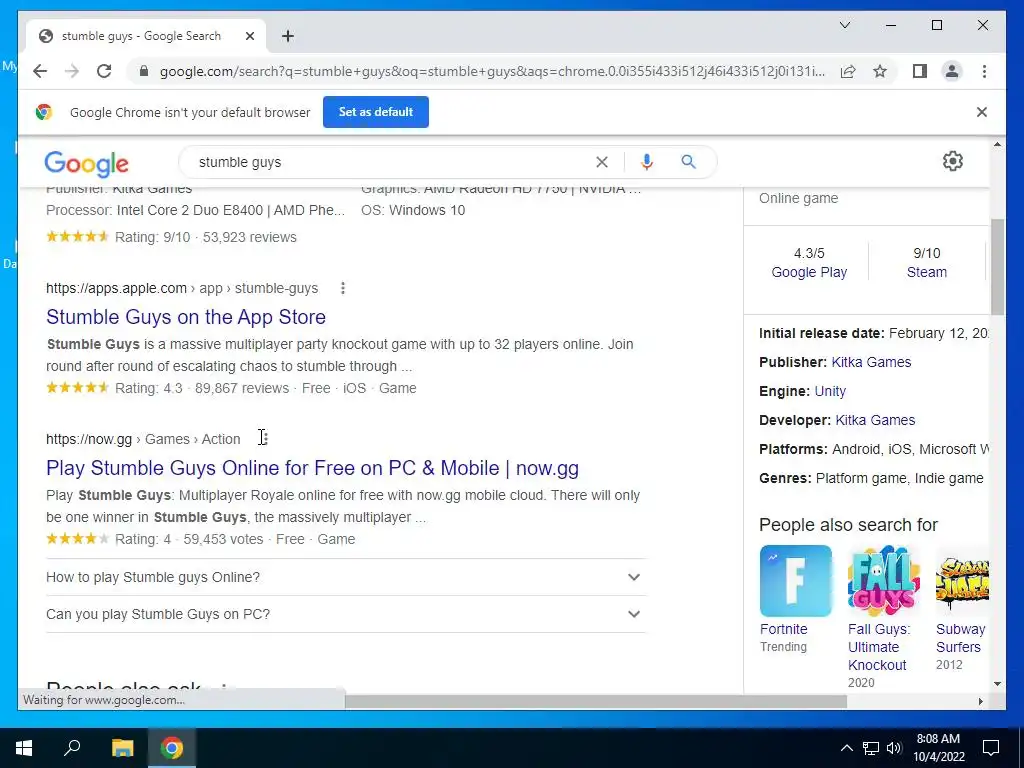The image size is (1024, 768).
Task: Click the horizontal scrollbar thumb
Action: [x=595, y=701]
